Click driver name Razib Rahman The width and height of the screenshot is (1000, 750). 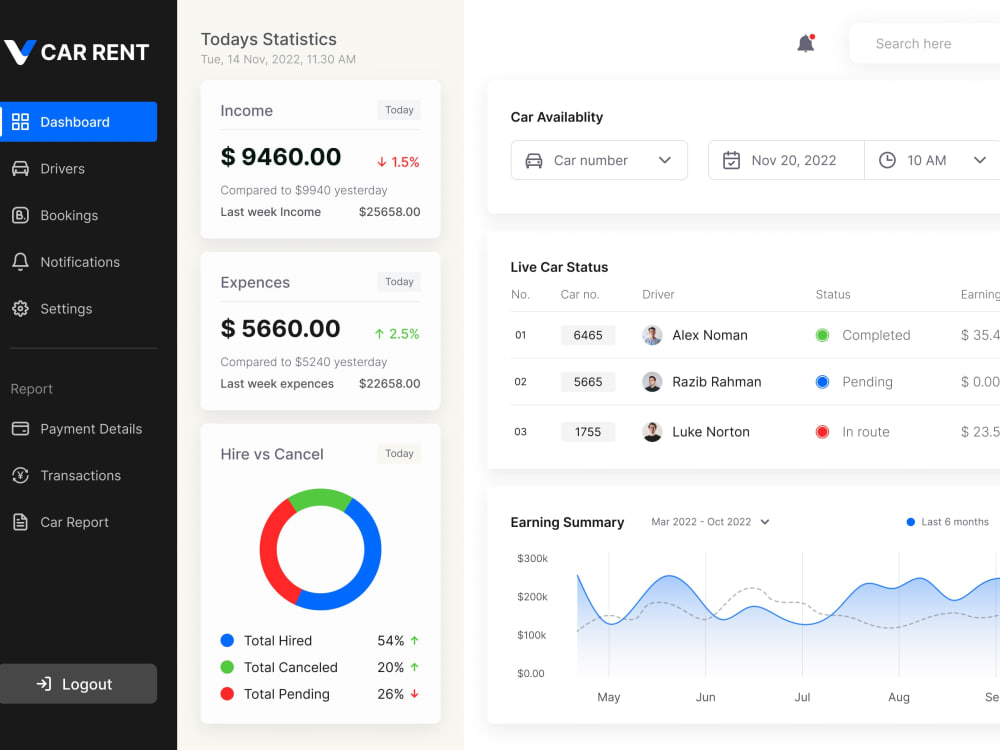717,382
